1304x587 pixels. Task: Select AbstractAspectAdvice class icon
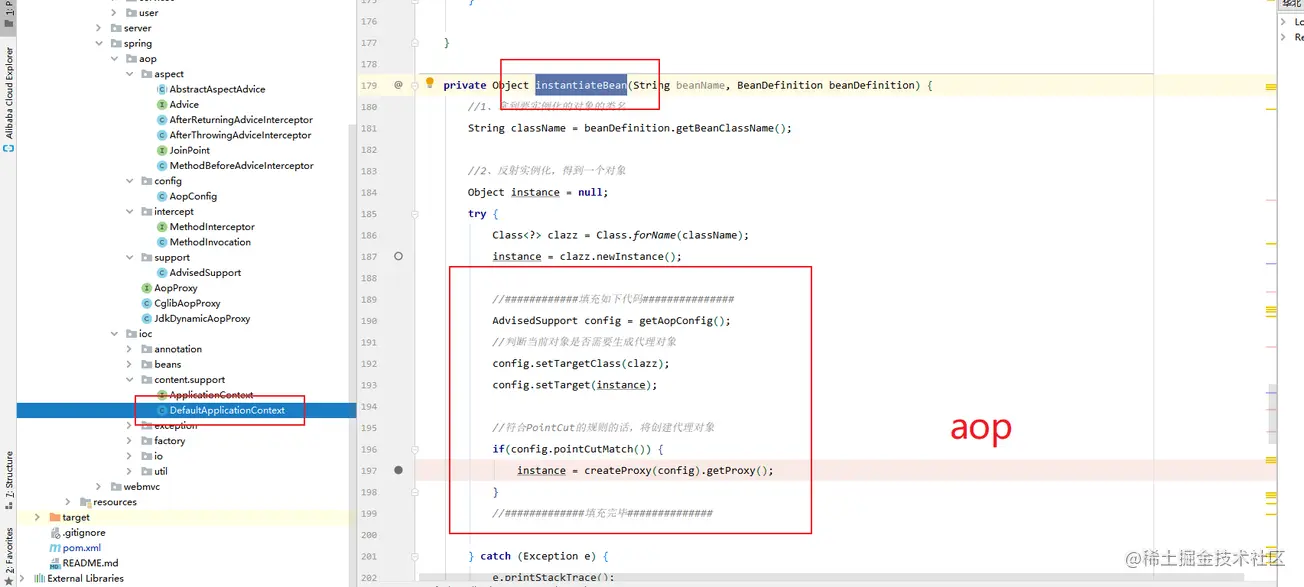pyautogui.click(x=162, y=89)
